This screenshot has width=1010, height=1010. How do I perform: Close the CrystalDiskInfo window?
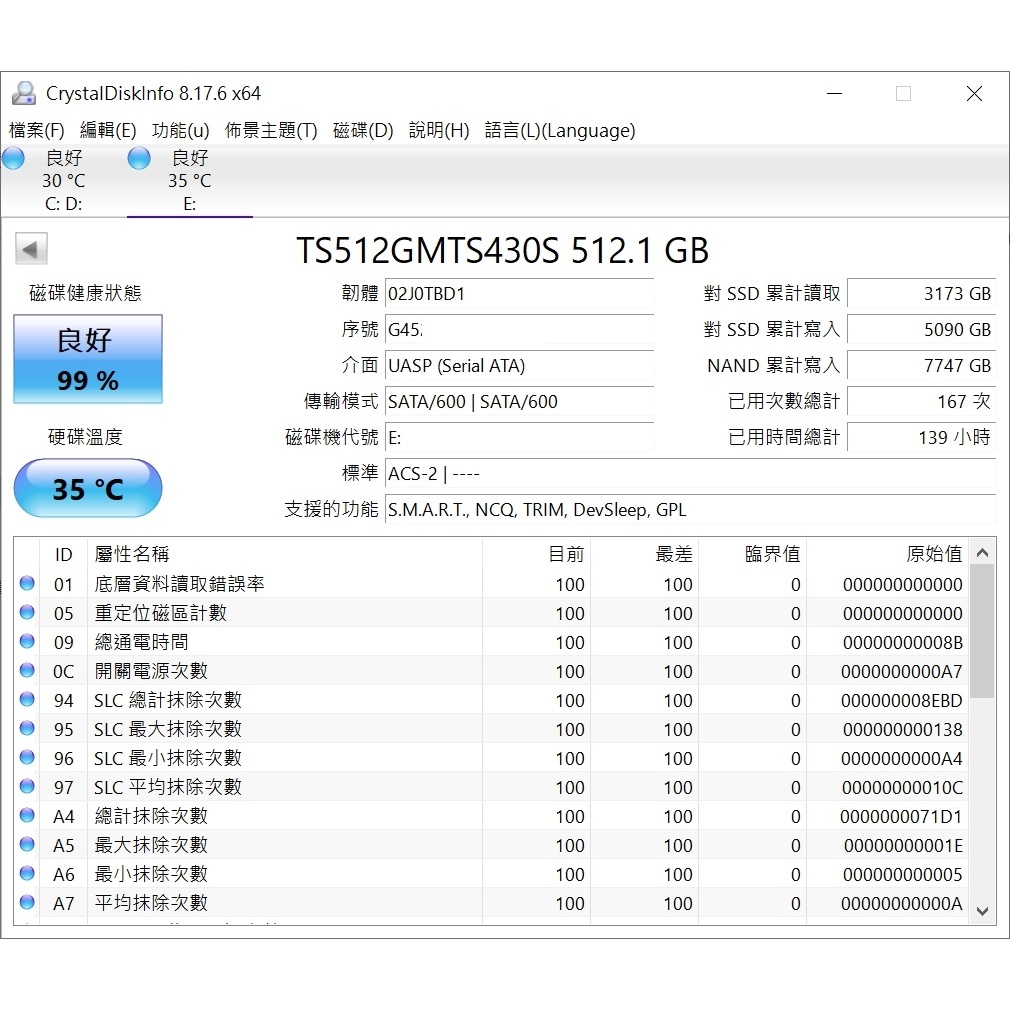coord(975,93)
